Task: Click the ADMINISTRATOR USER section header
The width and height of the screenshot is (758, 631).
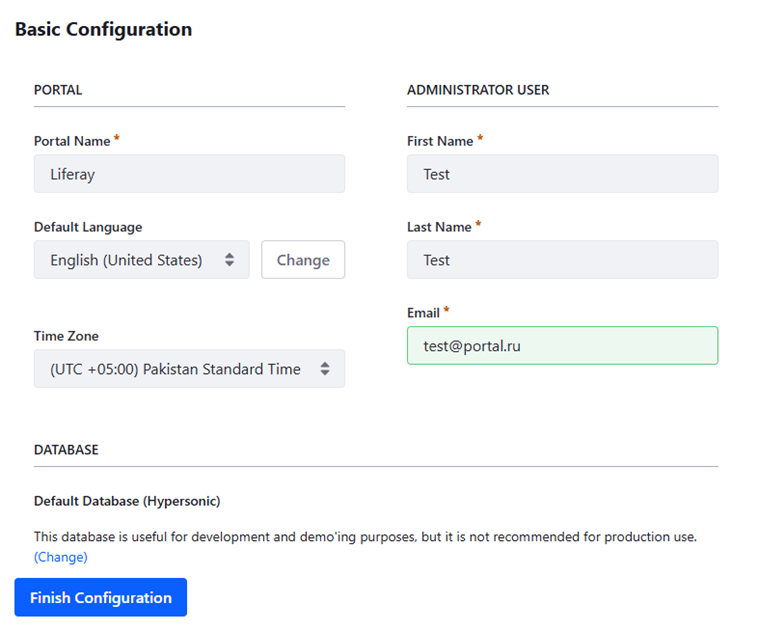Action: (x=478, y=90)
